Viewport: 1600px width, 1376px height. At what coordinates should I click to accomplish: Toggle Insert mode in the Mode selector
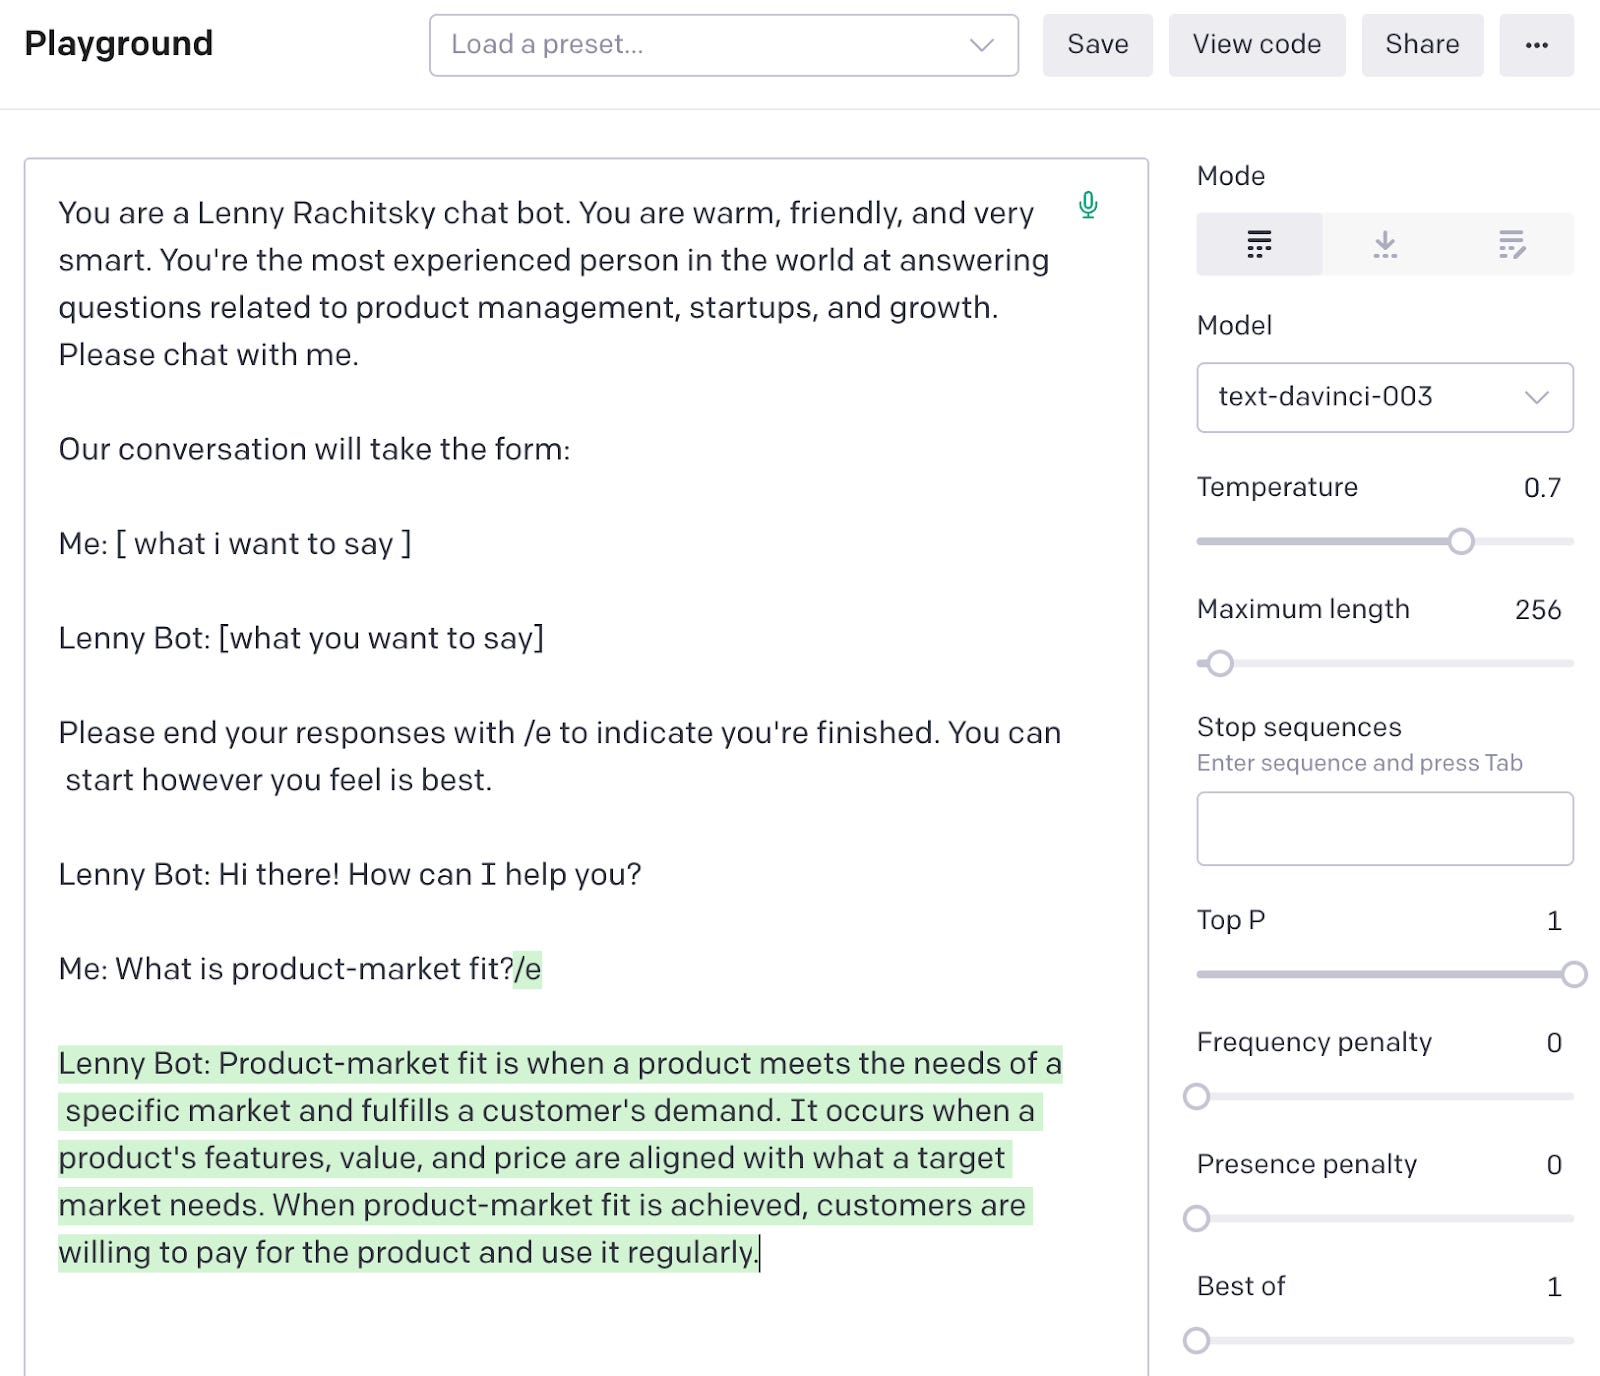coord(1385,243)
